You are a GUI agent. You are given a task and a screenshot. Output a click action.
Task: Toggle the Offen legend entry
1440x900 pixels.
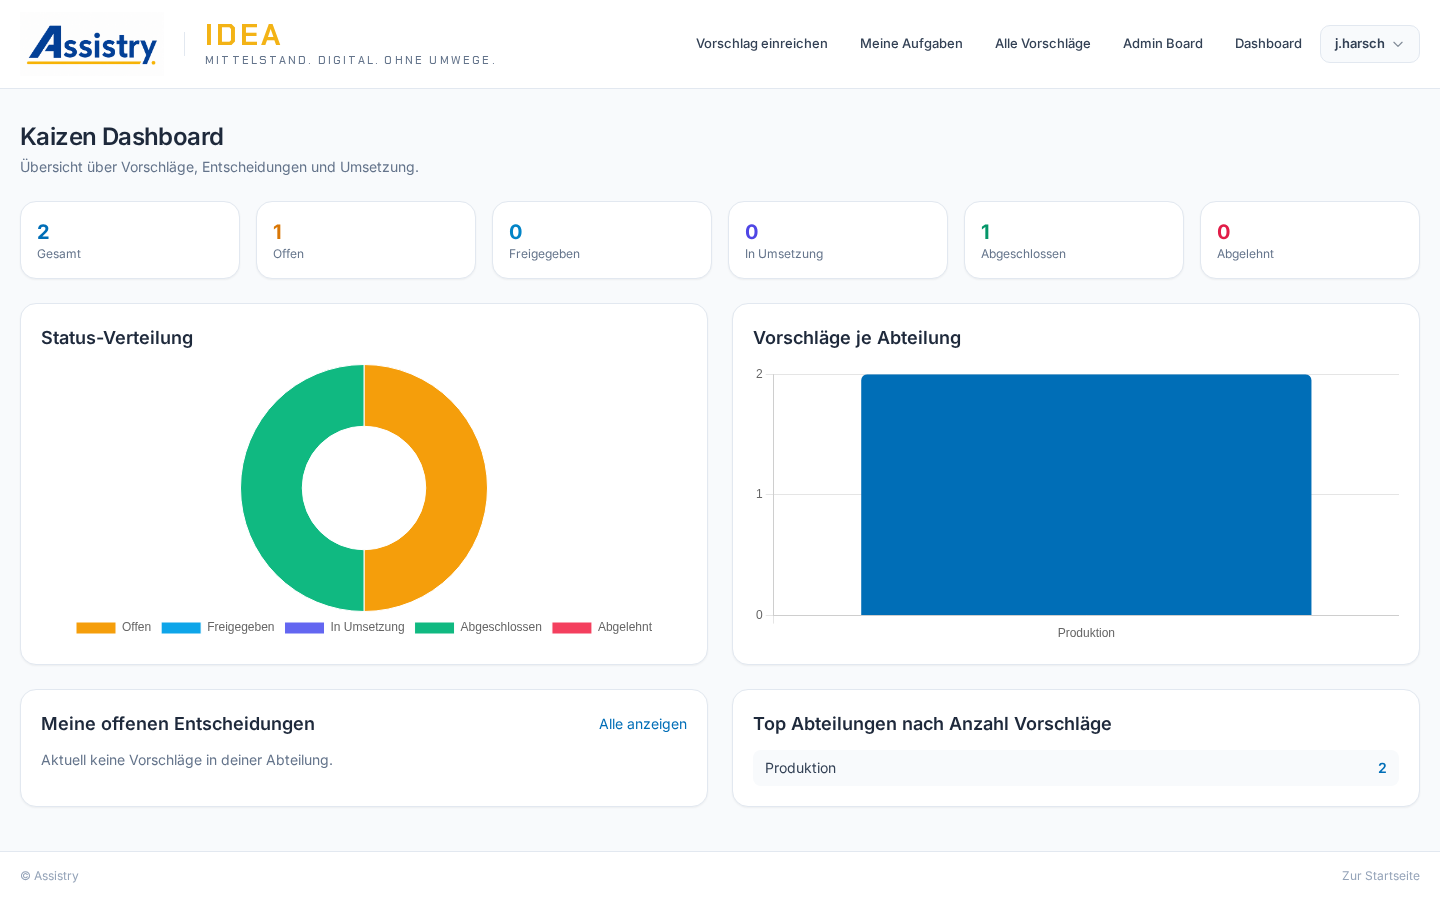pos(114,627)
